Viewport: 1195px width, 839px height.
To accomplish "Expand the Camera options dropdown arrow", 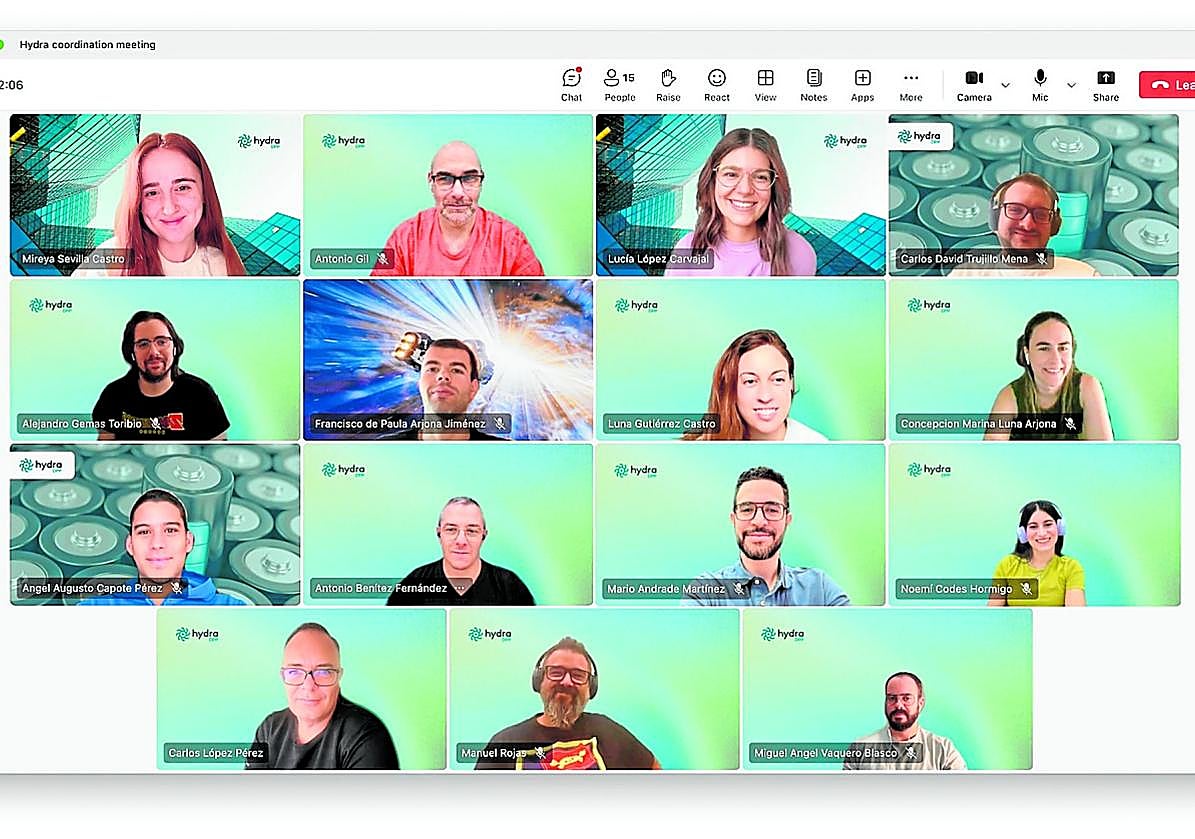I will pyautogui.click(x=1005, y=85).
